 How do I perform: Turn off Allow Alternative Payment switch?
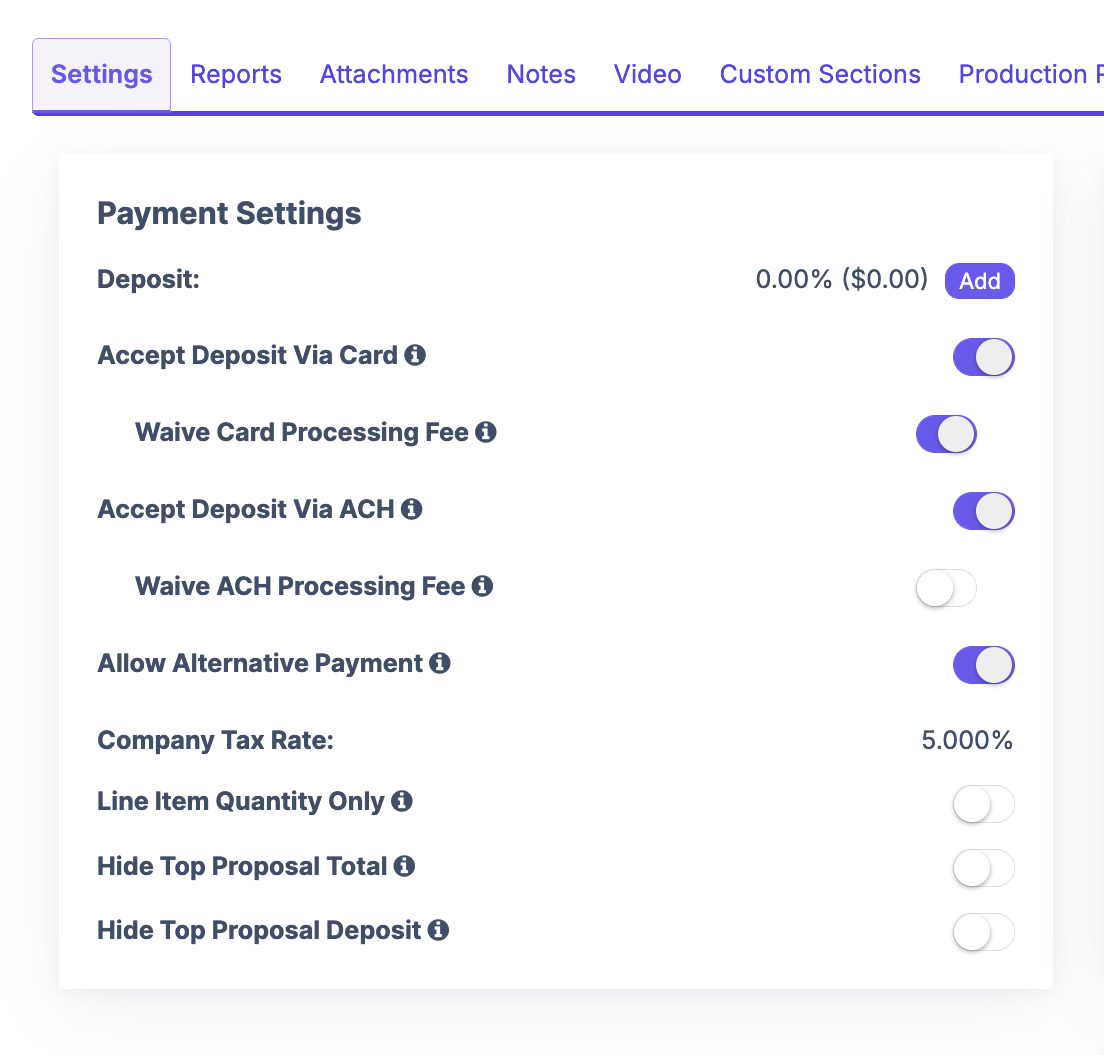983,665
